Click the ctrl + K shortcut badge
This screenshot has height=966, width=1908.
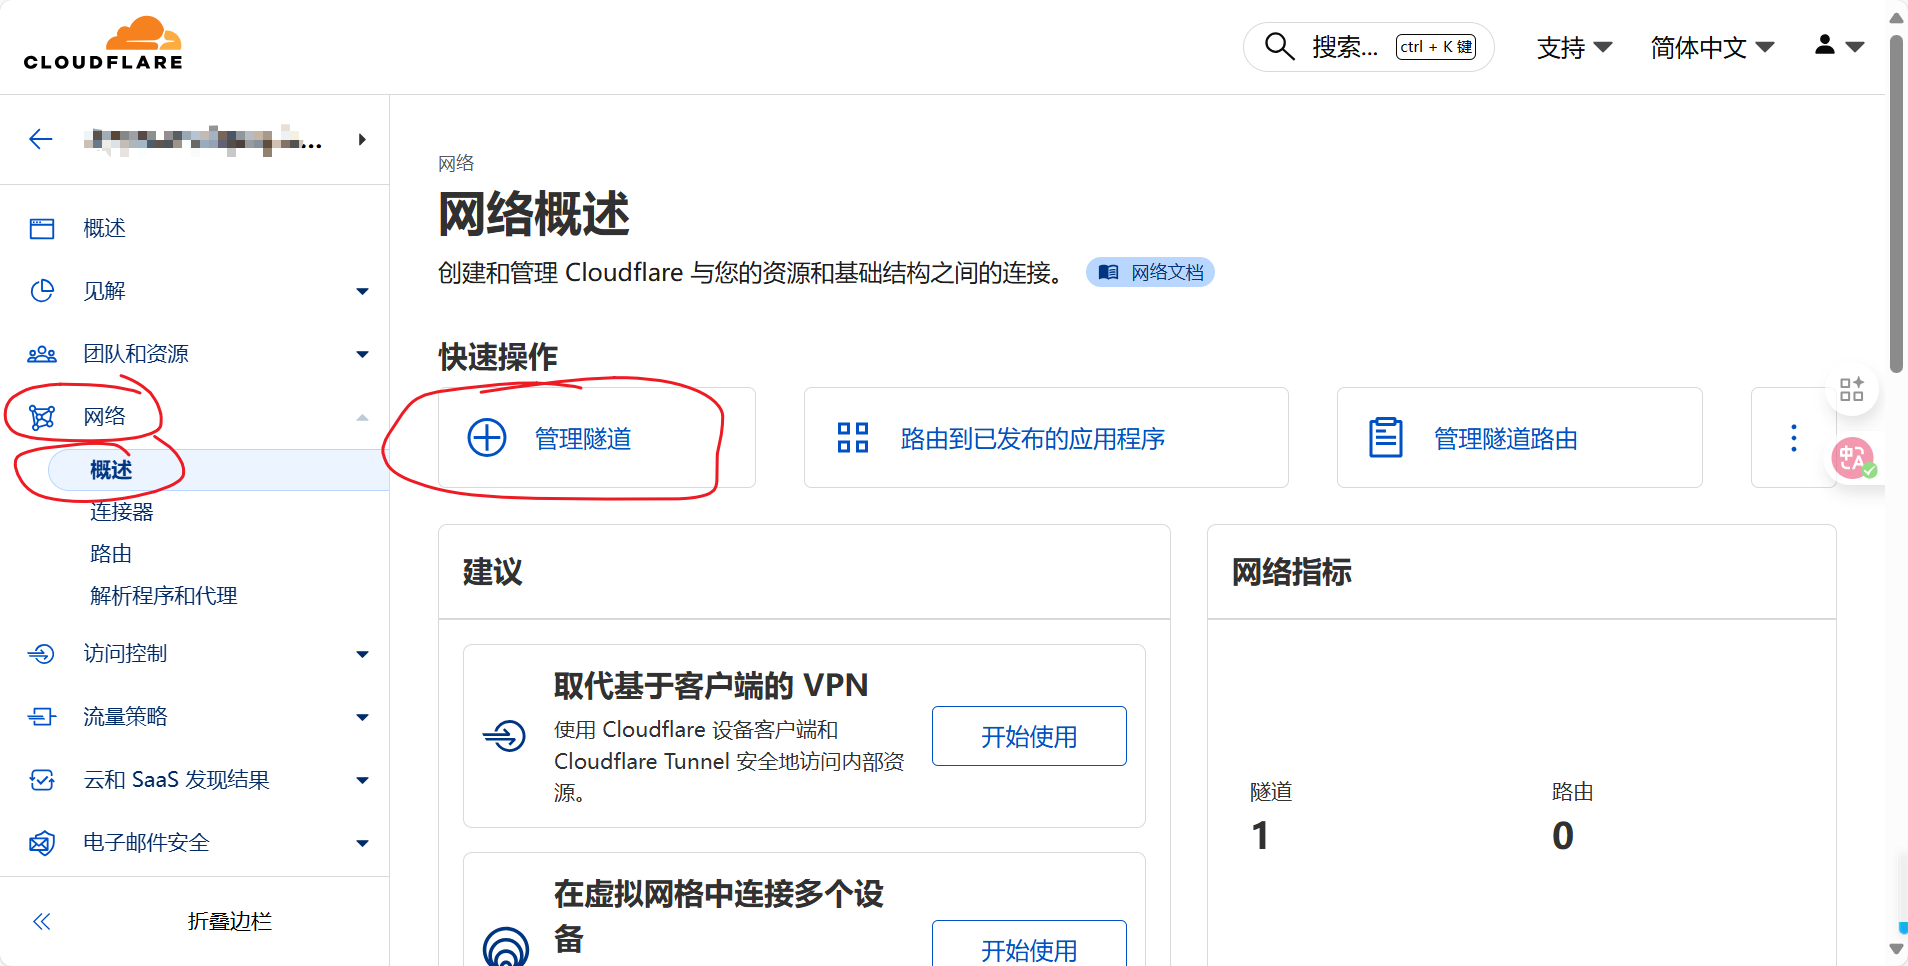[x=1436, y=47]
